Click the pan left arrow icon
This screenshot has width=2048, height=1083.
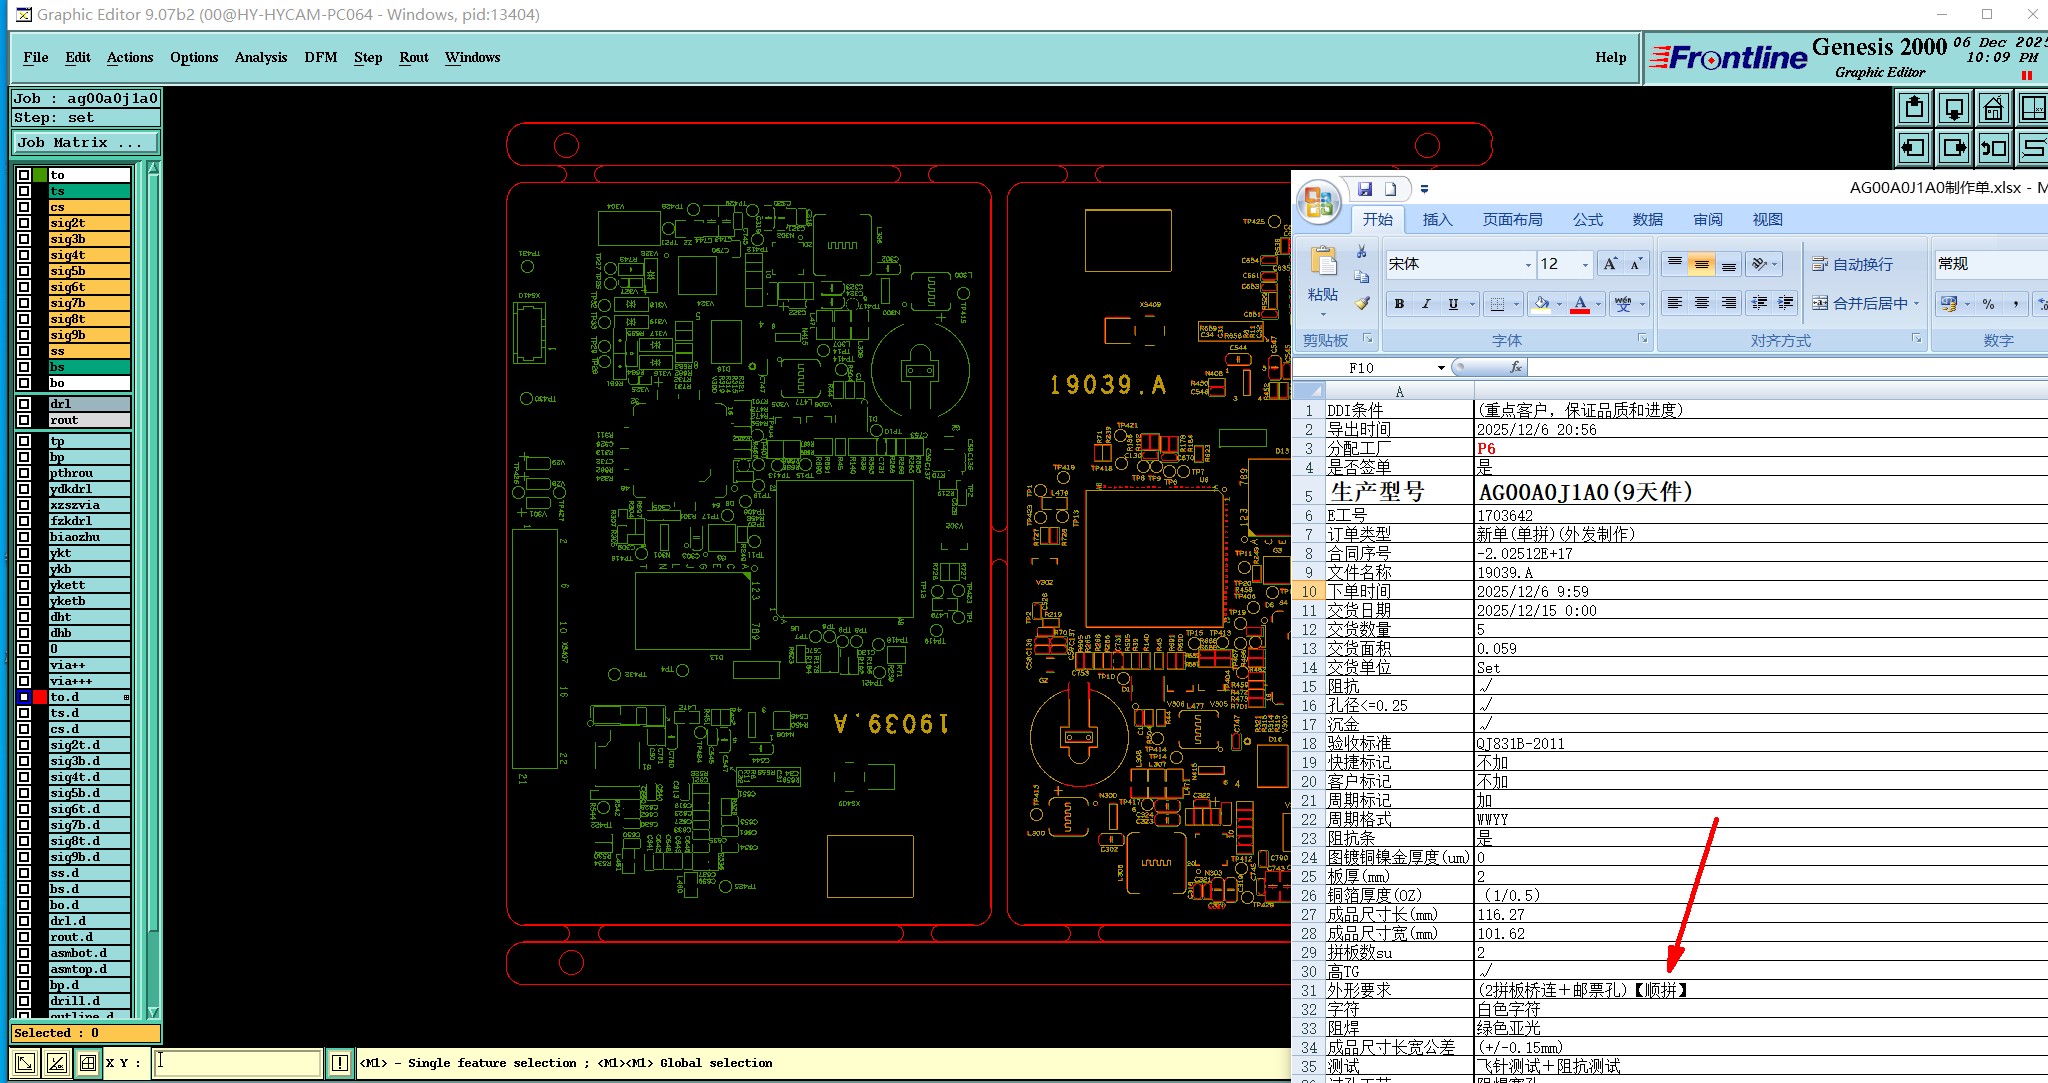click(1914, 148)
